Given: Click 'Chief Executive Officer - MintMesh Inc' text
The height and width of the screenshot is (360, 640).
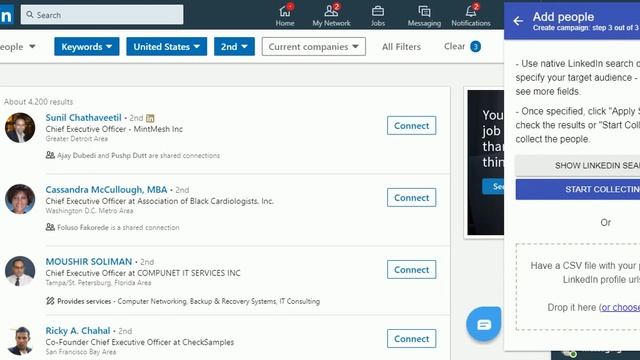Looking at the screenshot, I should [114, 129].
